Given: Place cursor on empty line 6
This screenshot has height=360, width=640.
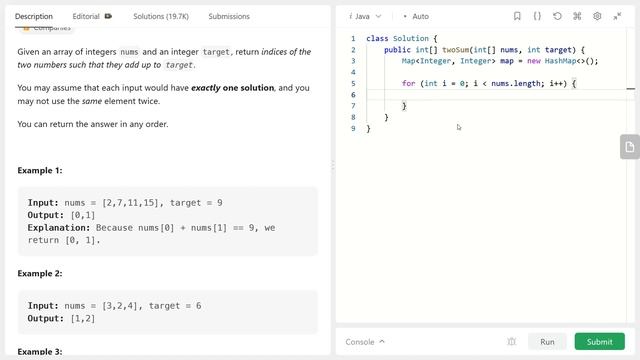Looking at the screenshot, I should [x=496, y=95].
